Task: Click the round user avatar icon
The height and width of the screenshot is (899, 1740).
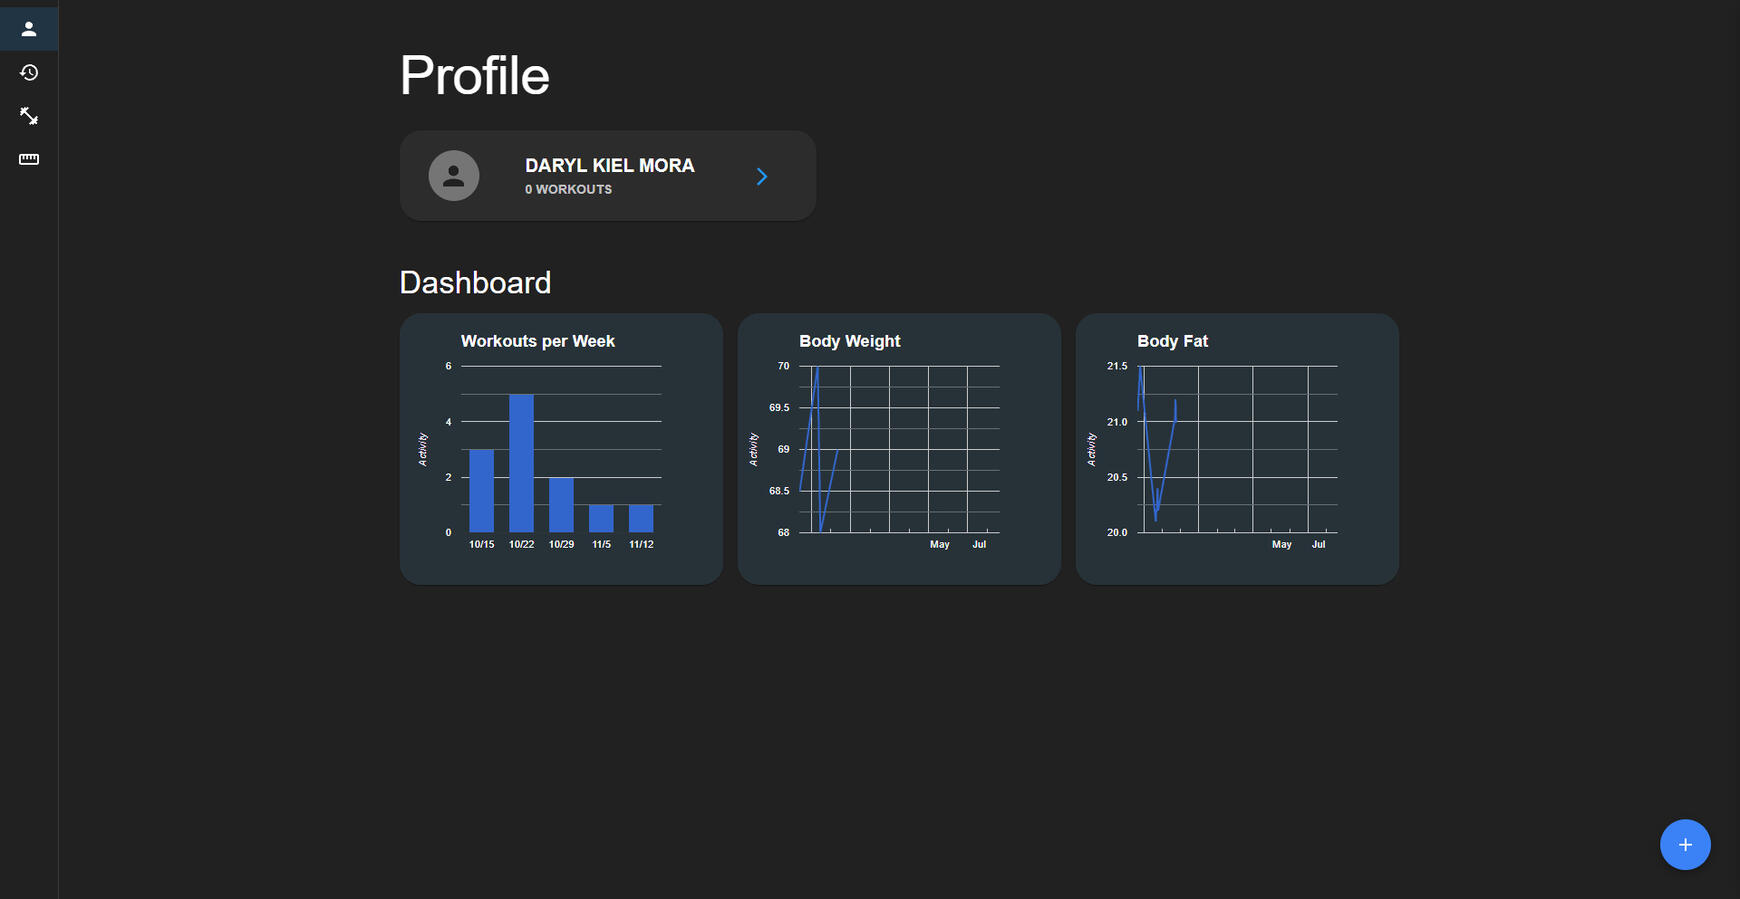Action: (454, 176)
